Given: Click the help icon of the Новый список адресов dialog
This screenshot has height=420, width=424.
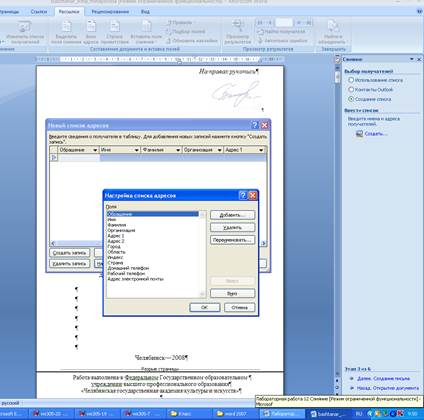Looking at the screenshot, I should pos(255,125).
